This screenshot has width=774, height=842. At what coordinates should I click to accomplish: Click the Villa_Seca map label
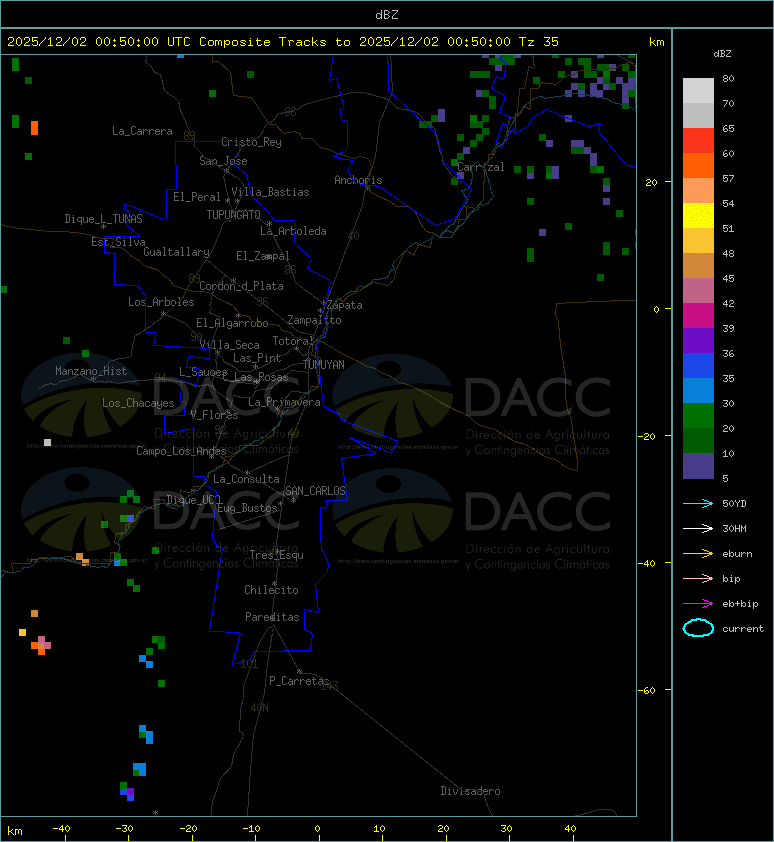coord(229,345)
